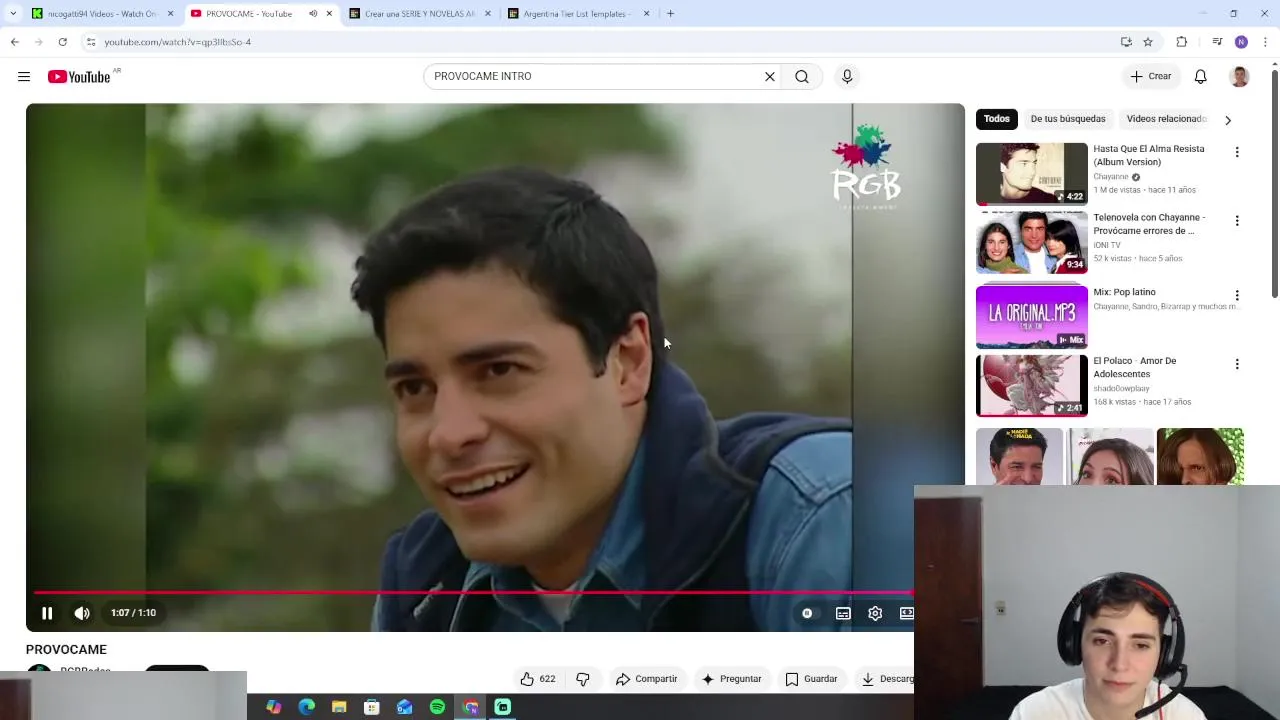Screen dimensions: 1280x720
Task: Click the Preguntar button
Action: [732, 679]
